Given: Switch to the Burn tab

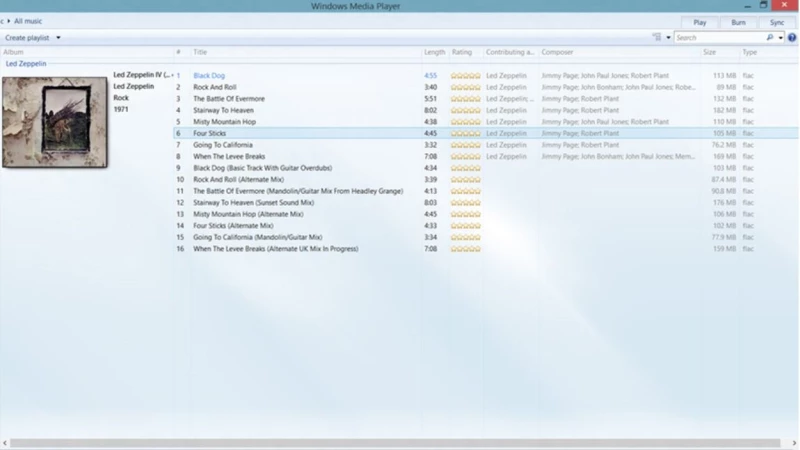Looking at the screenshot, I should coord(738,22).
